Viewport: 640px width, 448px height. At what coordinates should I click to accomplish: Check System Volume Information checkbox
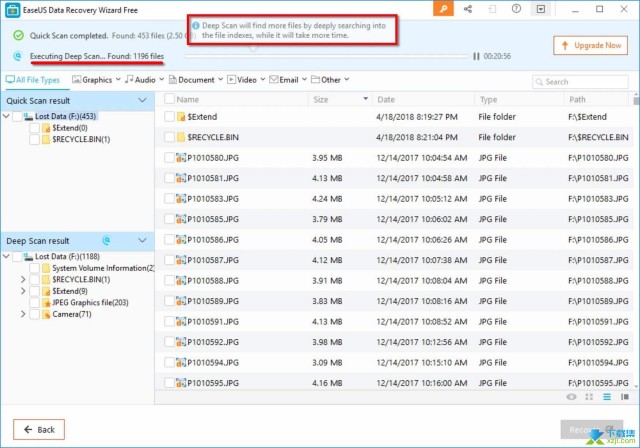point(34,268)
